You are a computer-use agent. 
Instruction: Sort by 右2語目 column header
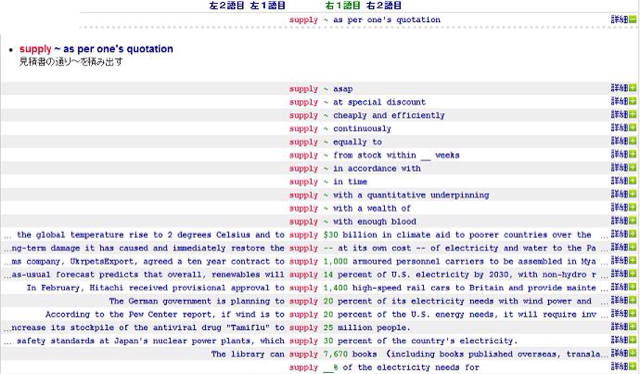(384, 5)
